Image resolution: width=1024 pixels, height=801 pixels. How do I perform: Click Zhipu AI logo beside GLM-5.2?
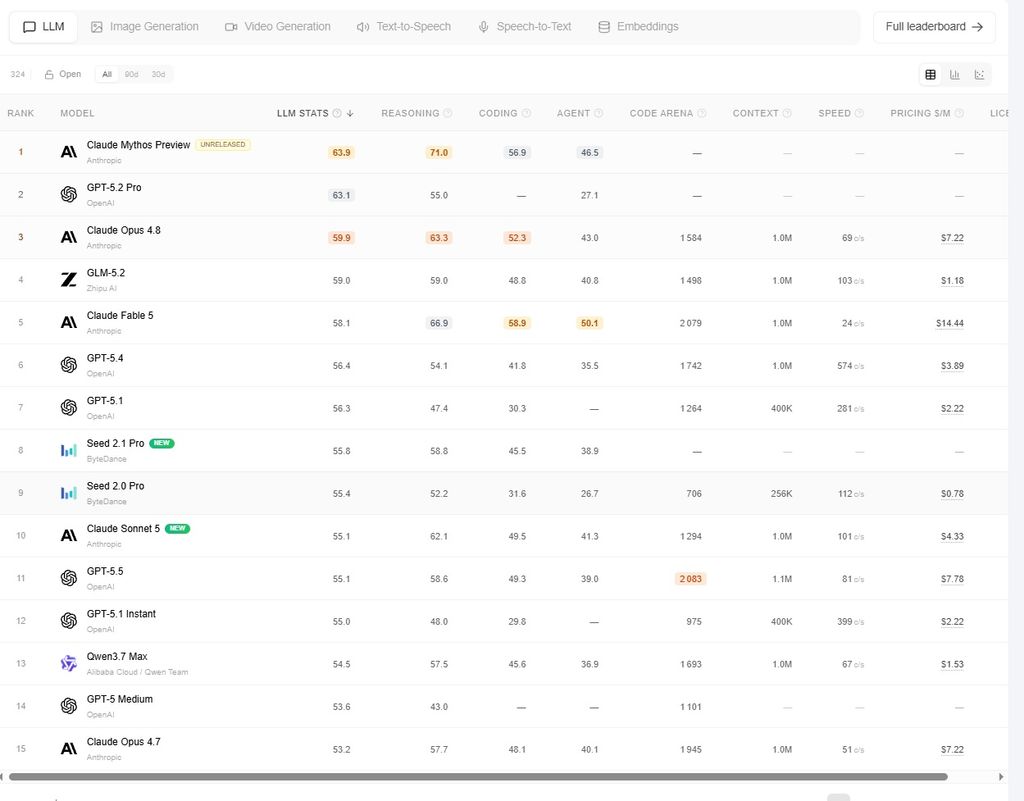tap(69, 280)
